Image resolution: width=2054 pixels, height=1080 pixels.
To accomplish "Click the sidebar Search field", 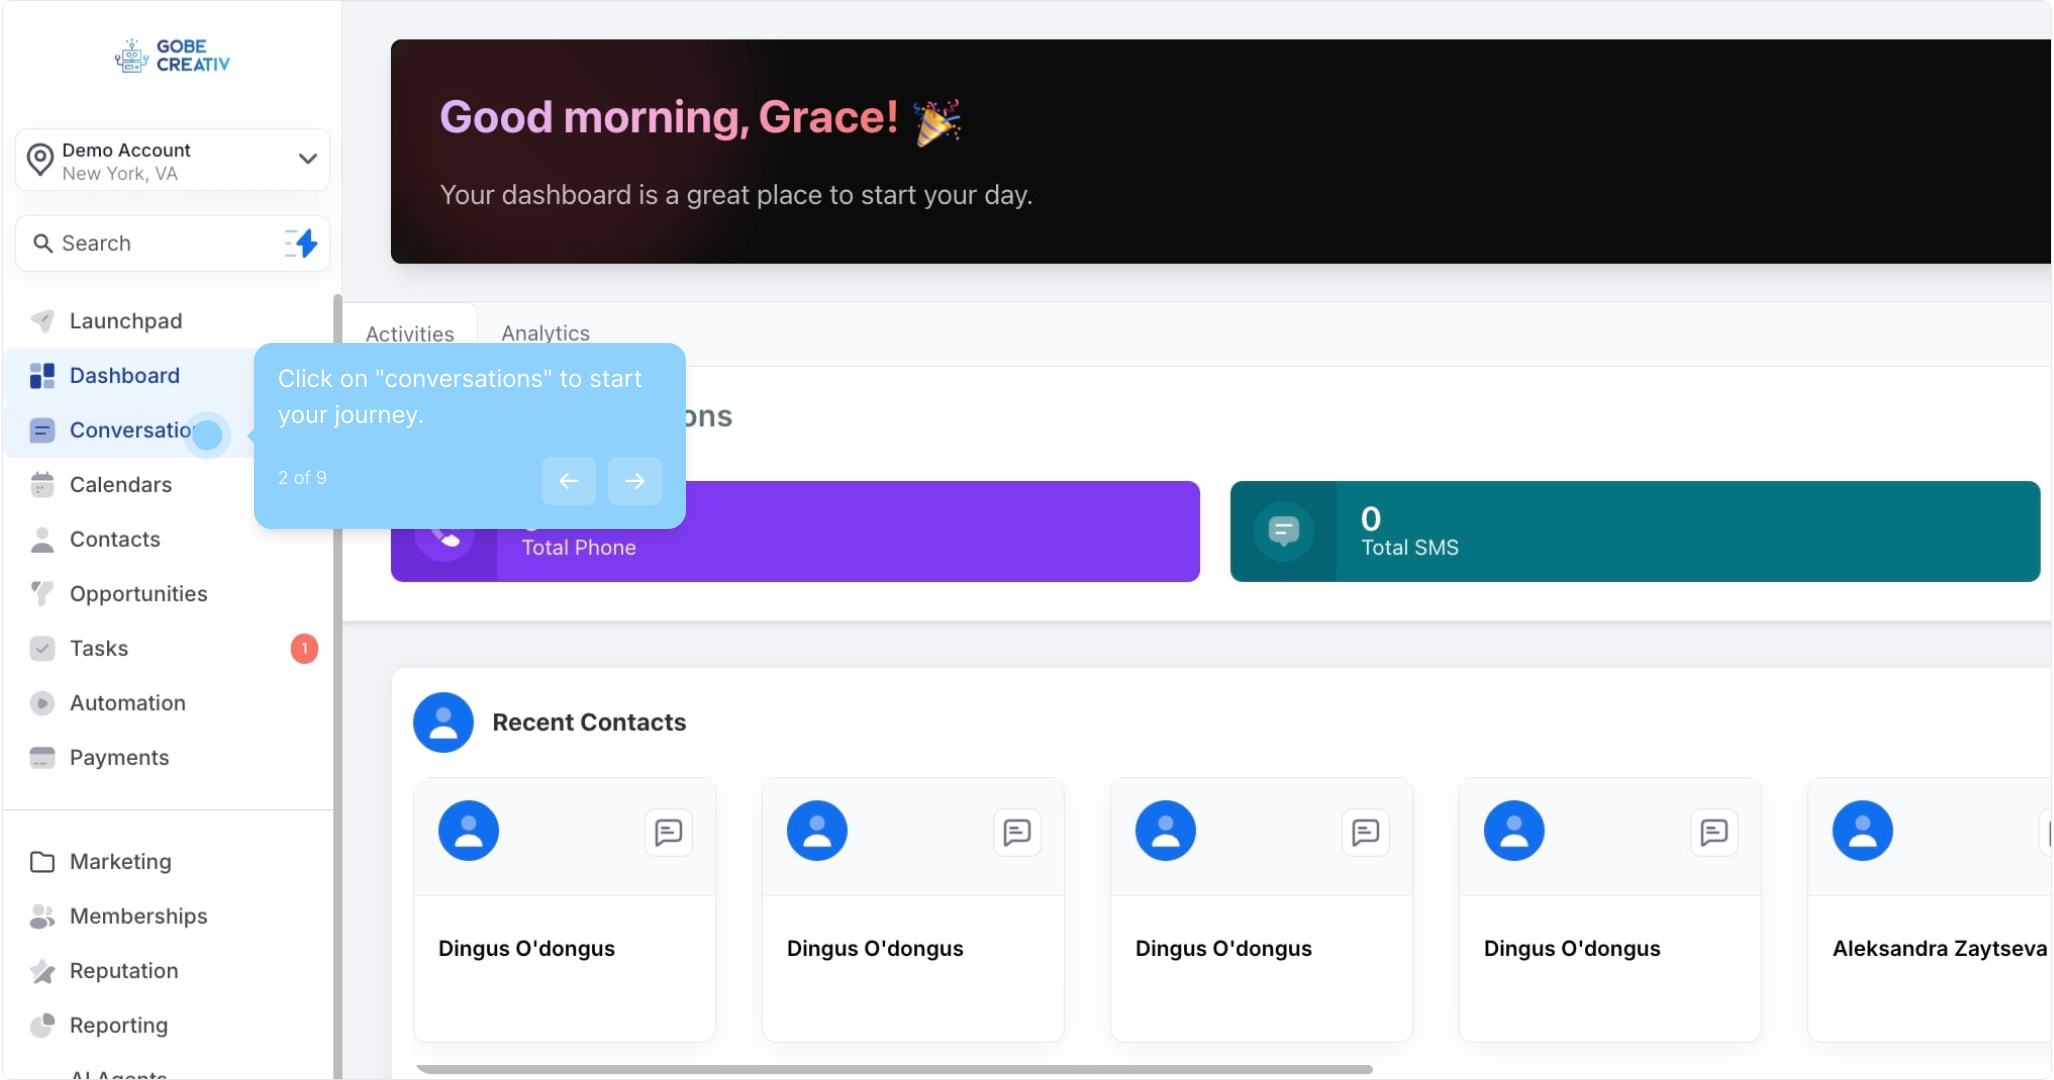I will pos(150,243).
